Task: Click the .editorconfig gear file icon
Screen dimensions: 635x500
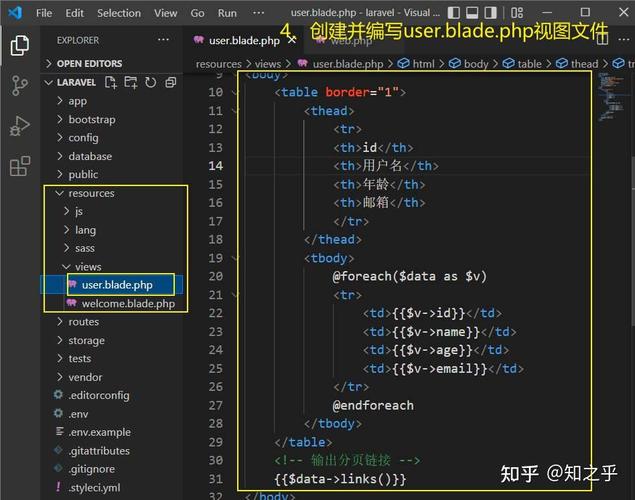Action: coord(58,395)
